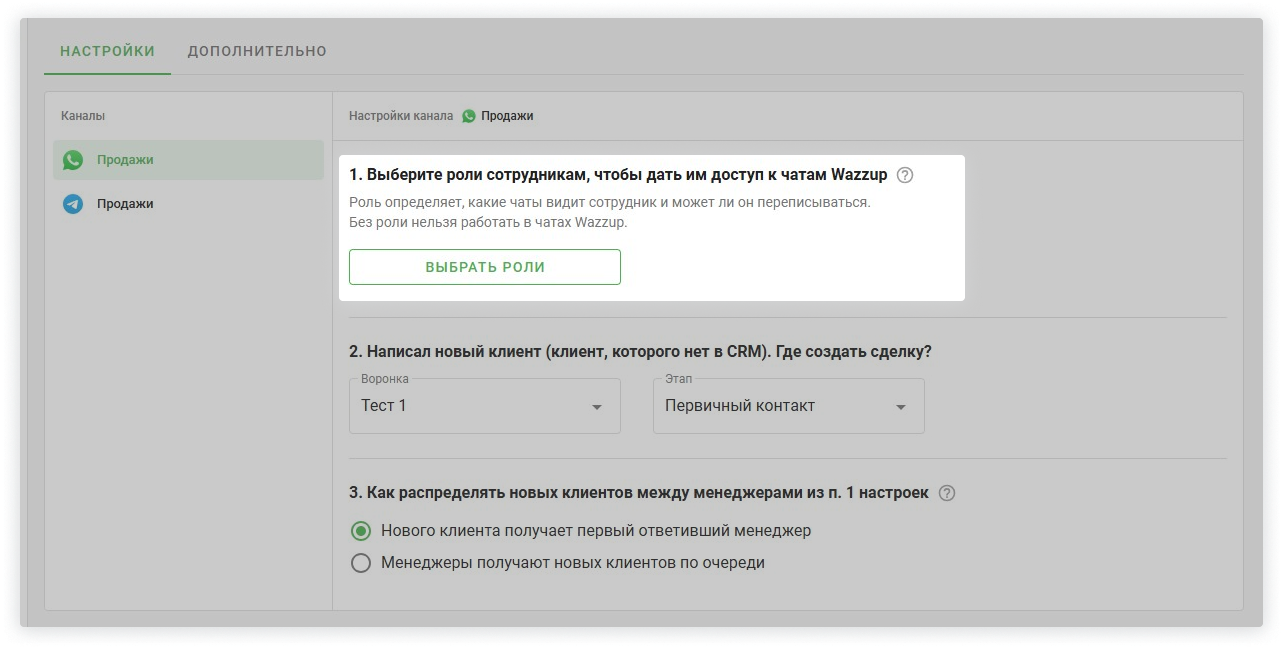
Task: Select radio button for first responding manager
Action: (x=361, y=531)
